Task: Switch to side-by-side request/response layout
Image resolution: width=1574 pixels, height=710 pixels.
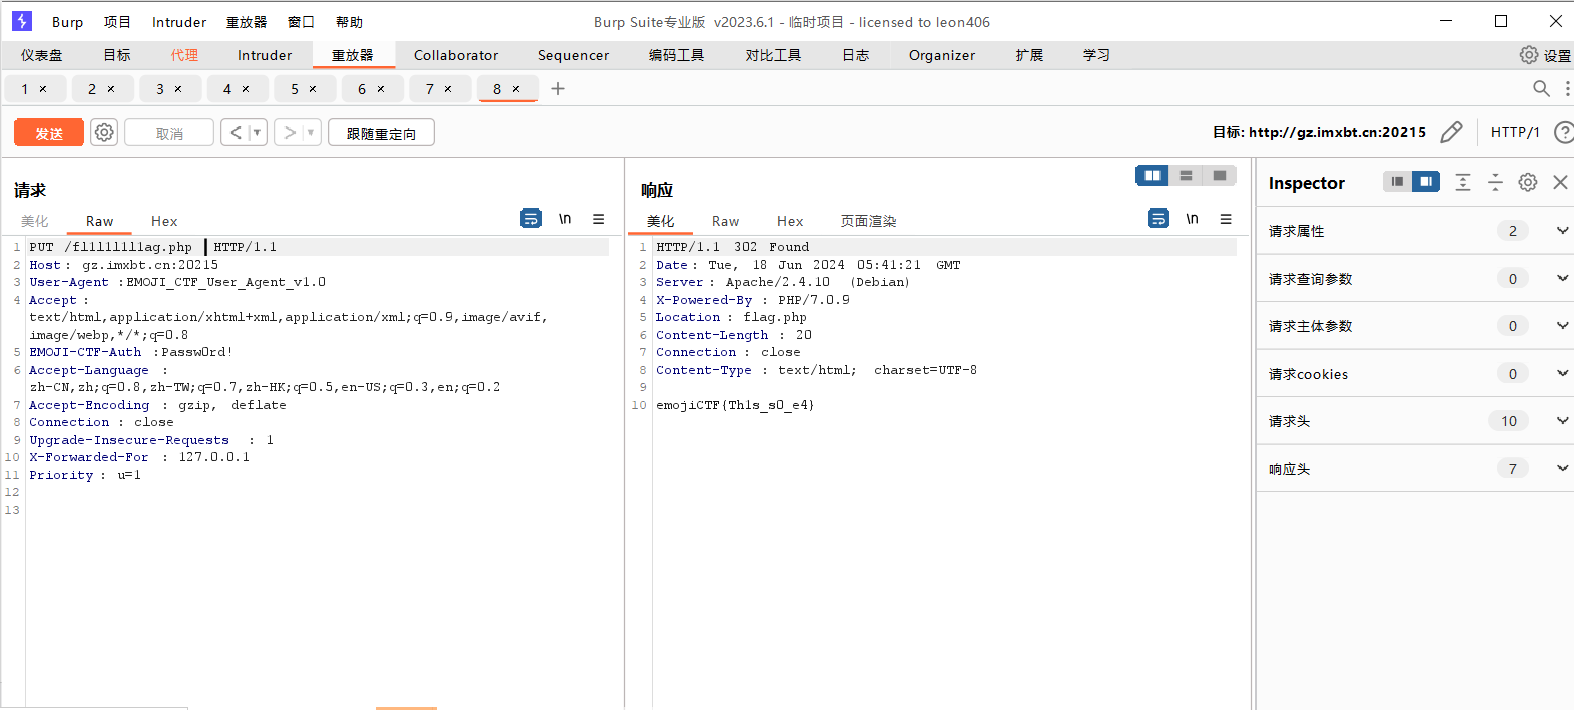Action: [1152, 175]
